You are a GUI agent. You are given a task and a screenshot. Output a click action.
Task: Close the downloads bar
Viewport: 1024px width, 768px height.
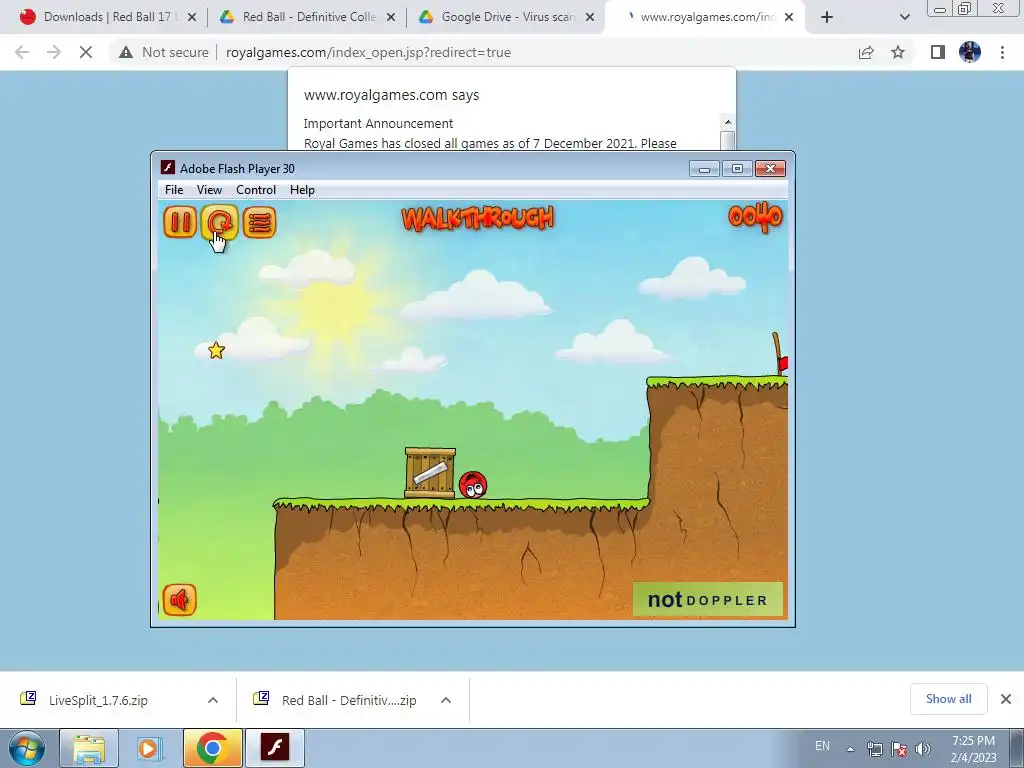(x=1006, y=699)
